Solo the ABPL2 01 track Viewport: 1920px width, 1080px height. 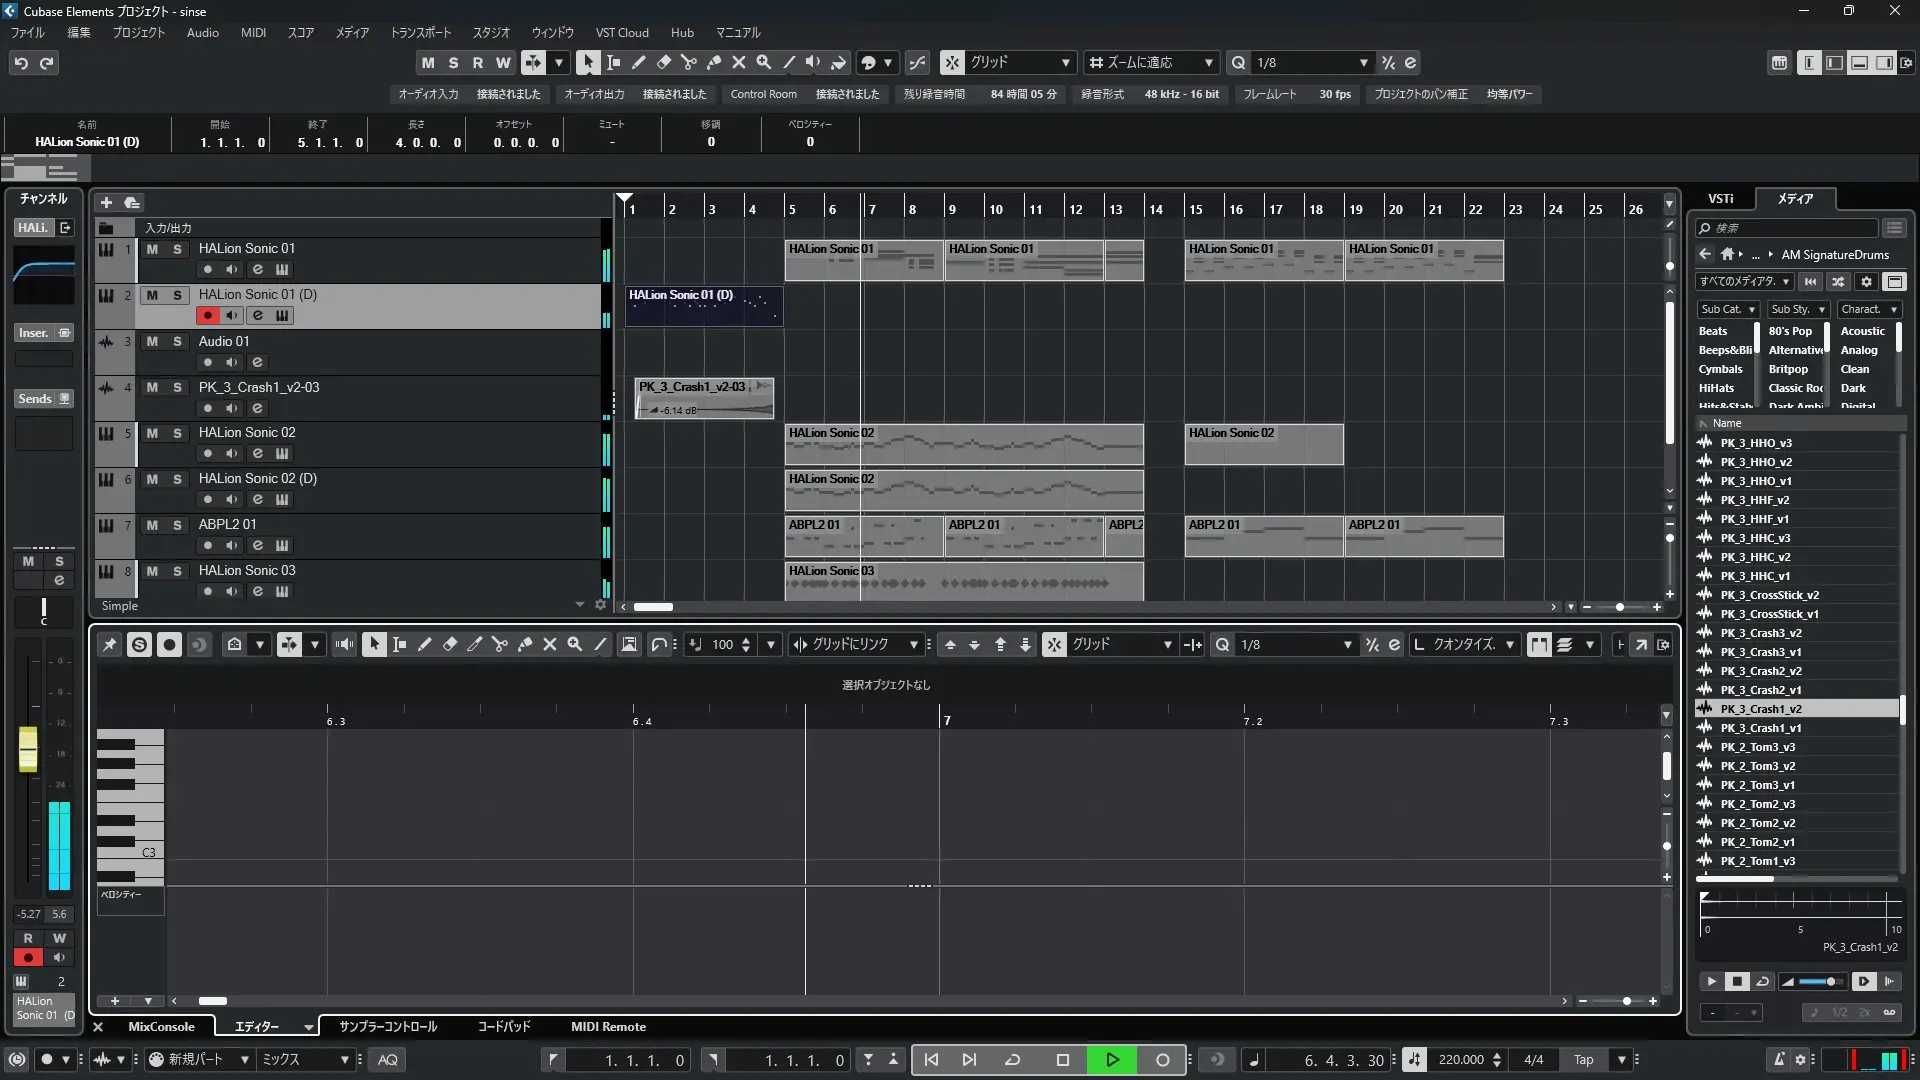tap(177, 525)
